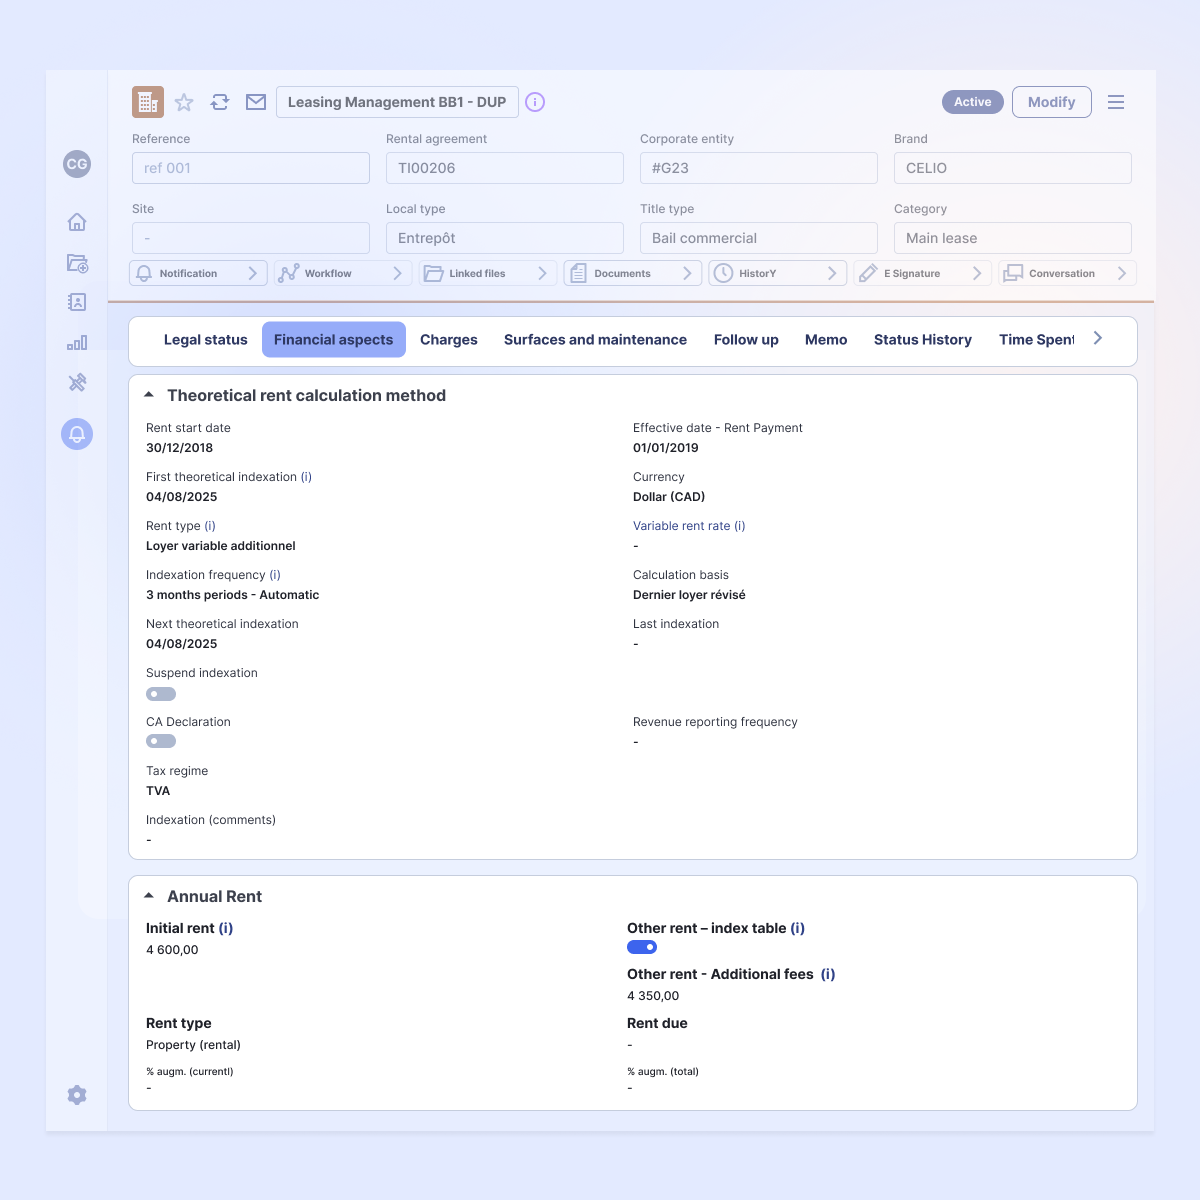Open Surfaces and maintenance tab
This screenshot has width=1200, height=1200.
pos(595,340)
